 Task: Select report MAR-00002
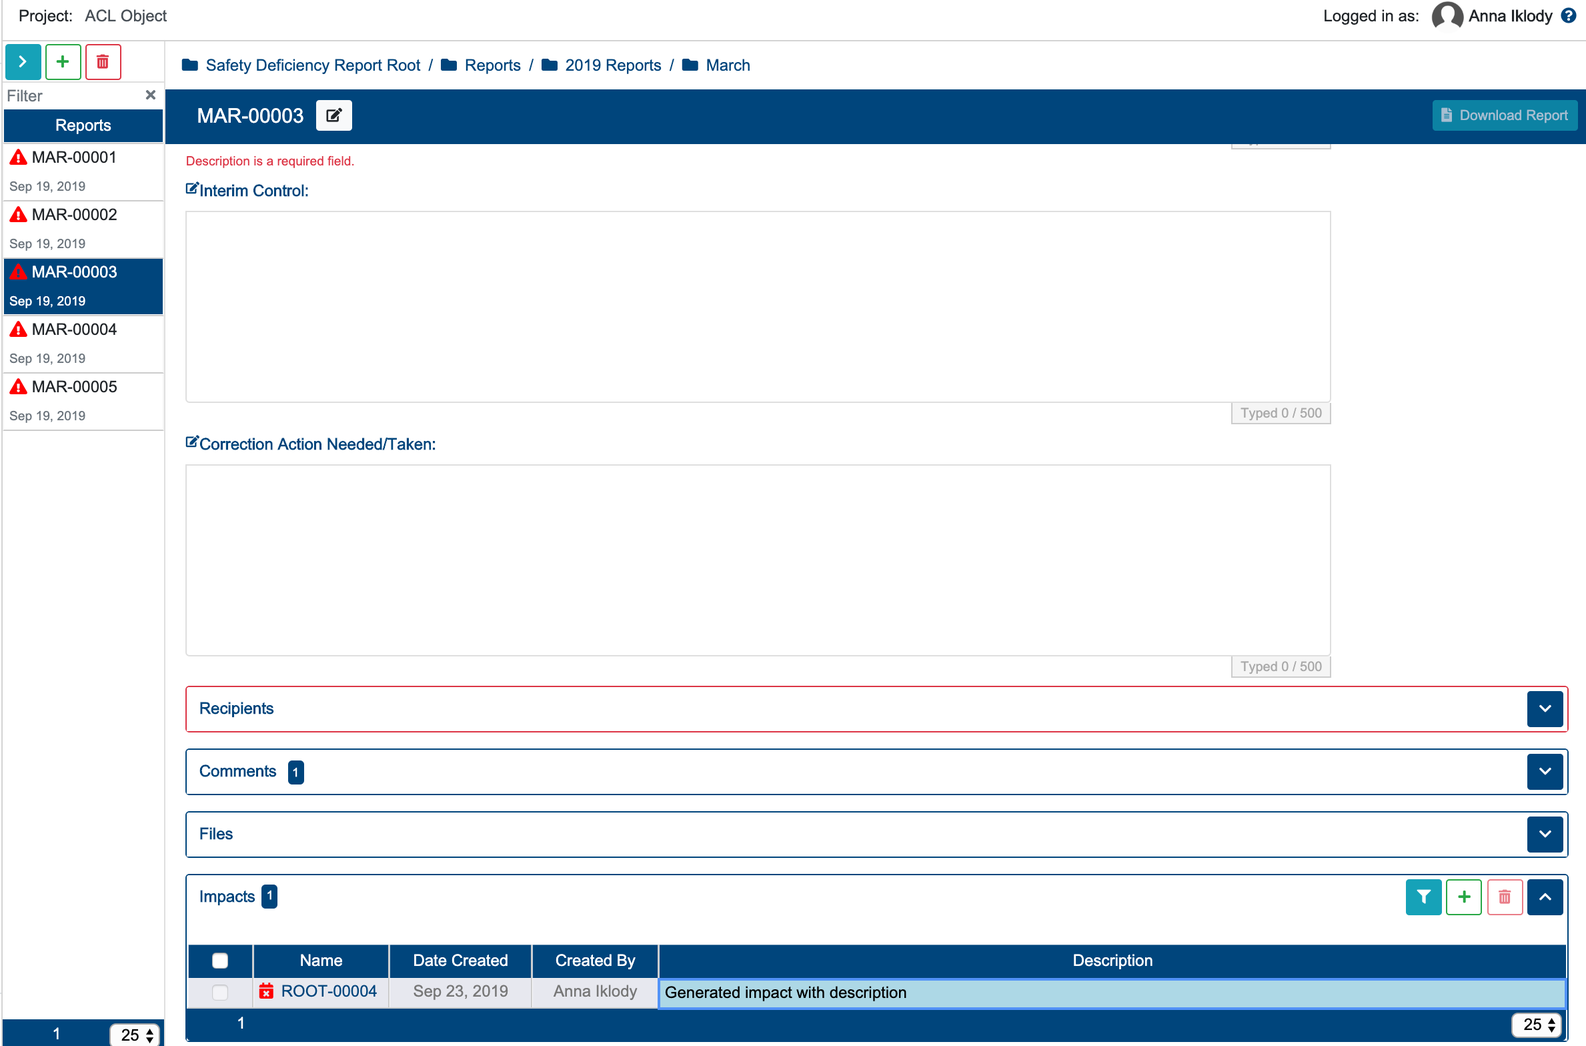pos(83,229)
